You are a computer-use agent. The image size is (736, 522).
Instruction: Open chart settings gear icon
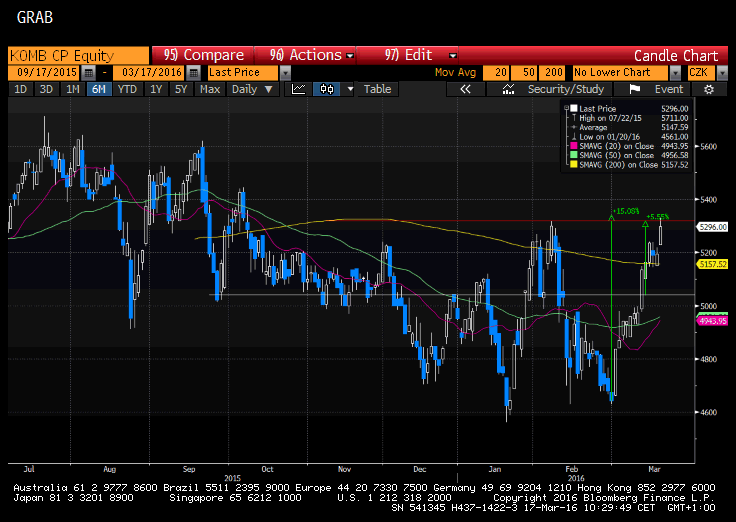(x=709, y=89)
